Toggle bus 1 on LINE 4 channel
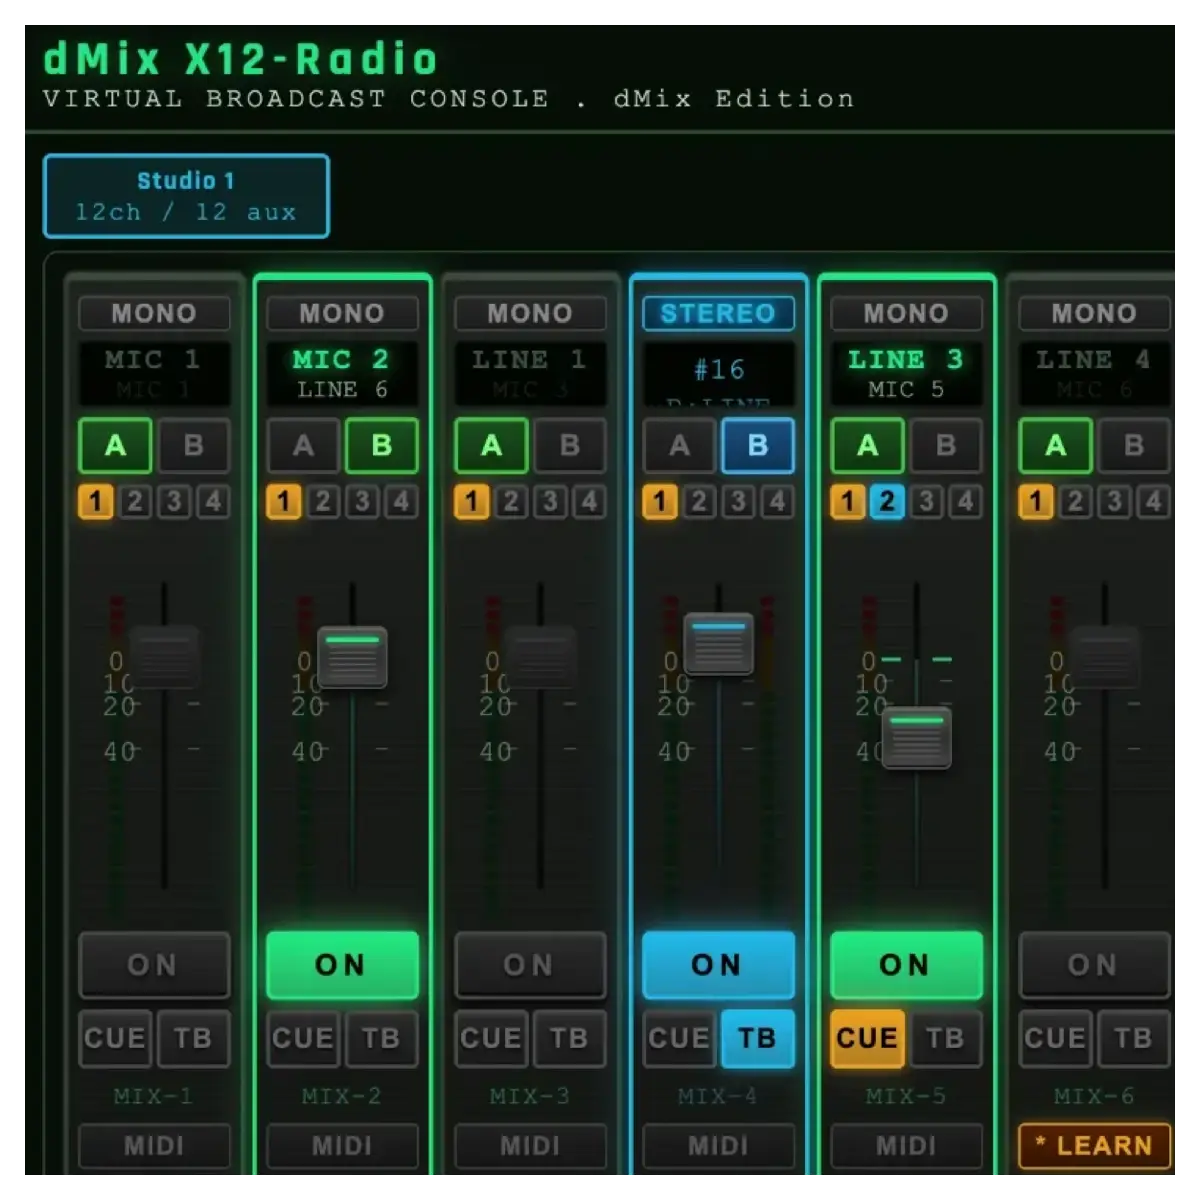Screen dimensions: 1200x1200 pyautogui.click(x=1036, y=501)
